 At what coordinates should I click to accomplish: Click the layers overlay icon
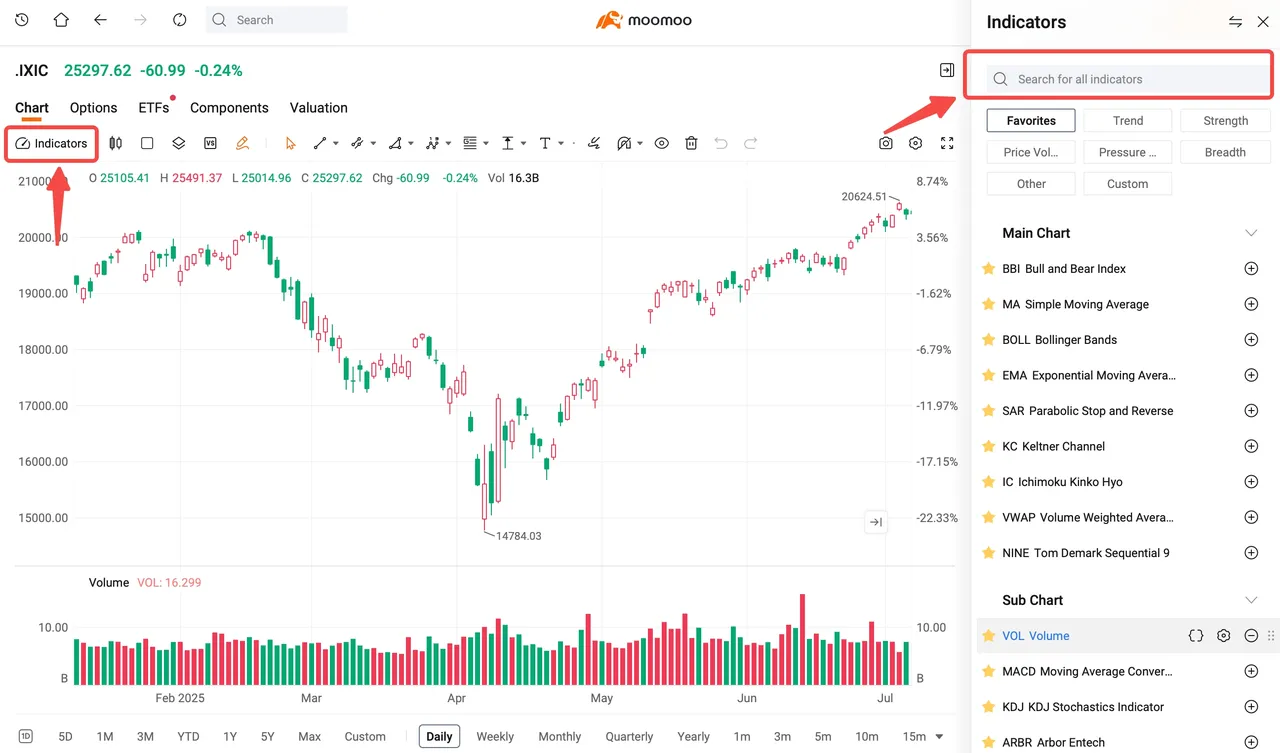178,143
